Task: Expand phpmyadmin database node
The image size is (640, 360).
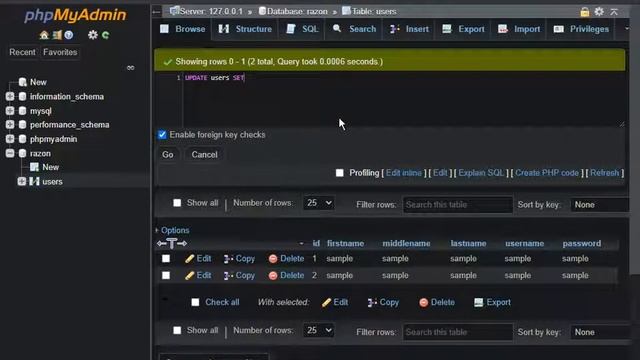Action: (x=10, y=139)
